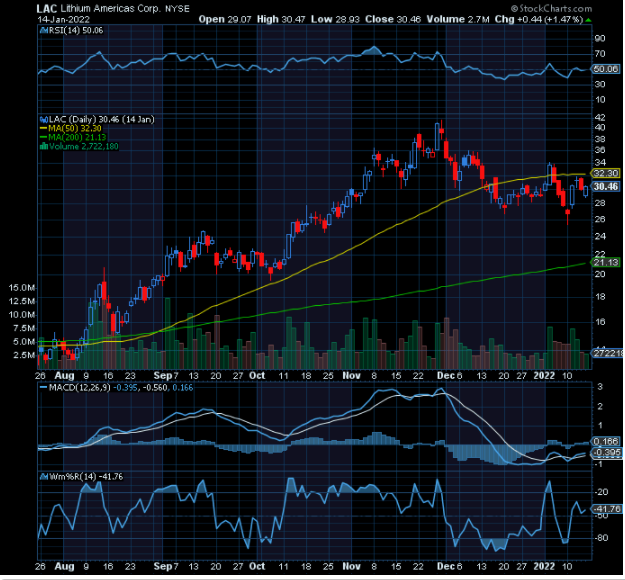The image size is (625, 580).
Task: Click the 0.166 histogram tag on the MACD axis
Action: (x=606, y=441)
